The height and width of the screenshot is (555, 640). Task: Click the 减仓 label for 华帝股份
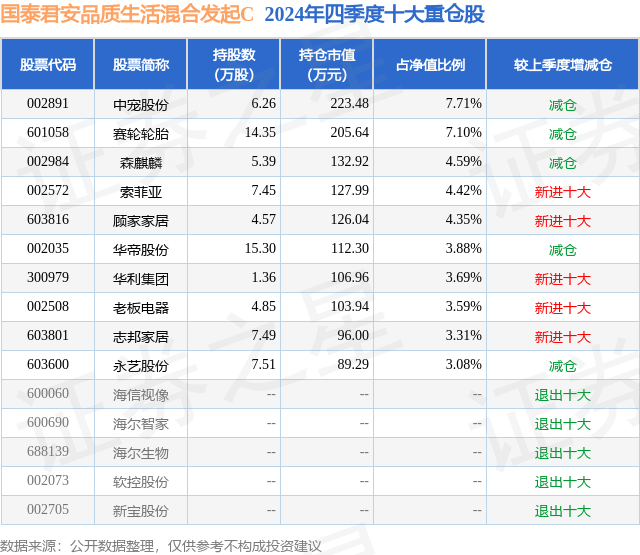point(563,250)
